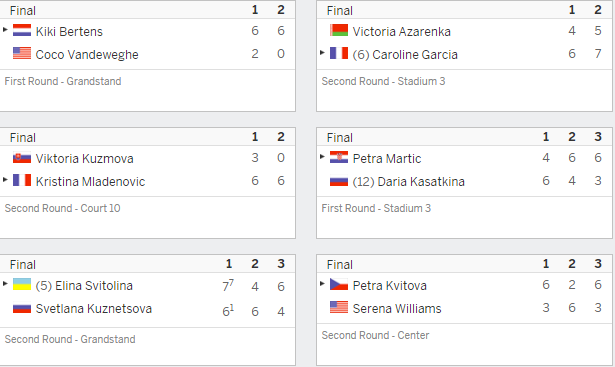Screen dimensions: 615x367
Task: Click the USA flag next to Coco Vandeweghe
Action: tap(22, 53)
